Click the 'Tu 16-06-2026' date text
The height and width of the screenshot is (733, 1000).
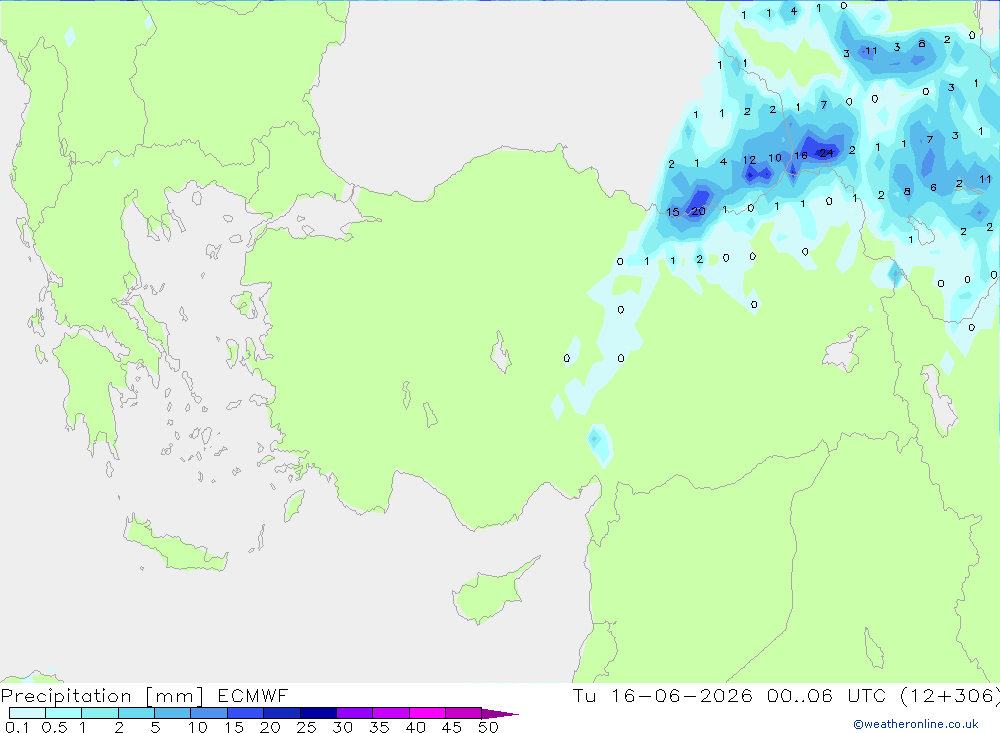point(663,695)
